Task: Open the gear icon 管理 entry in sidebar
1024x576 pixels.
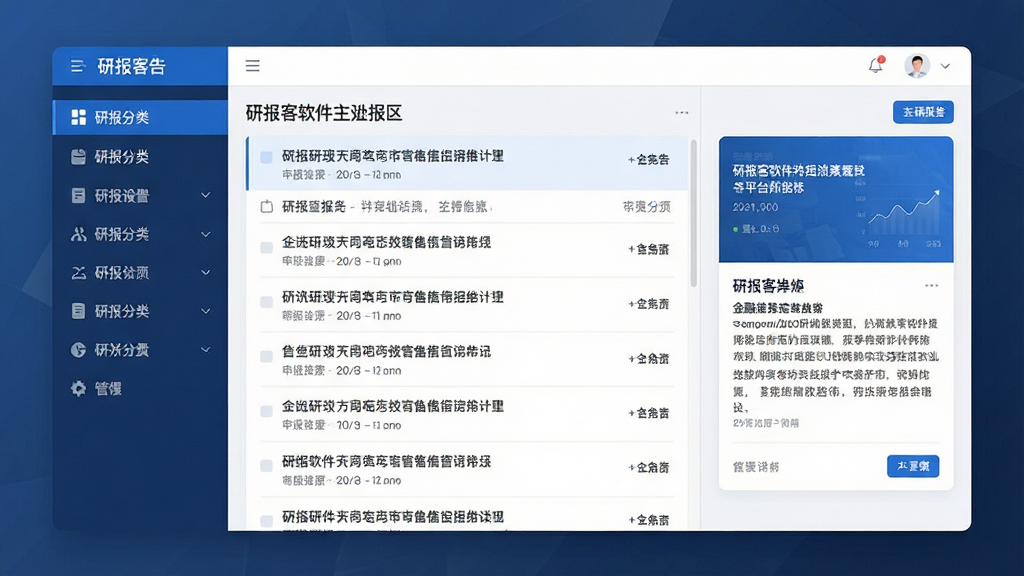Action: pyautogui.click(x=140, y=389)
